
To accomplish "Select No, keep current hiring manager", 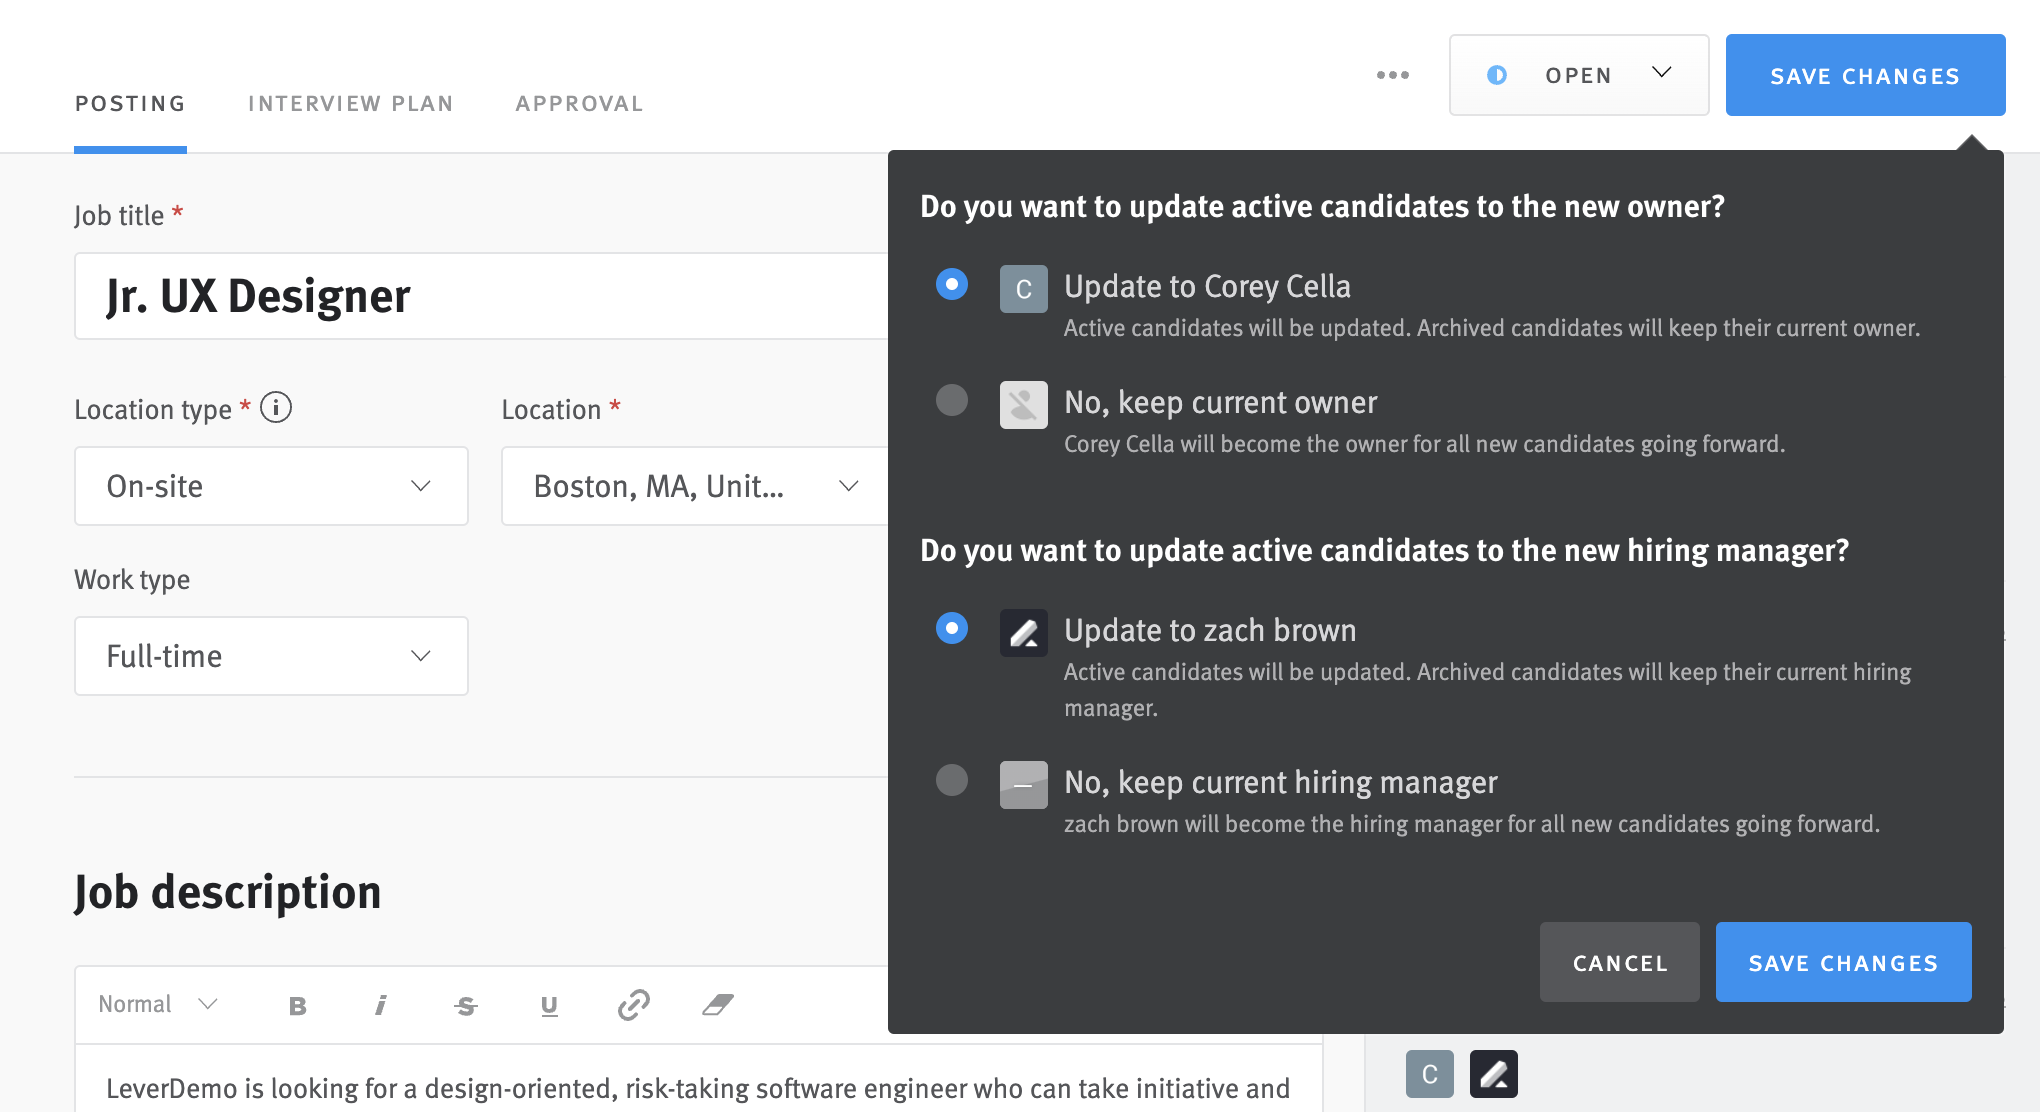I will [952, 781].
